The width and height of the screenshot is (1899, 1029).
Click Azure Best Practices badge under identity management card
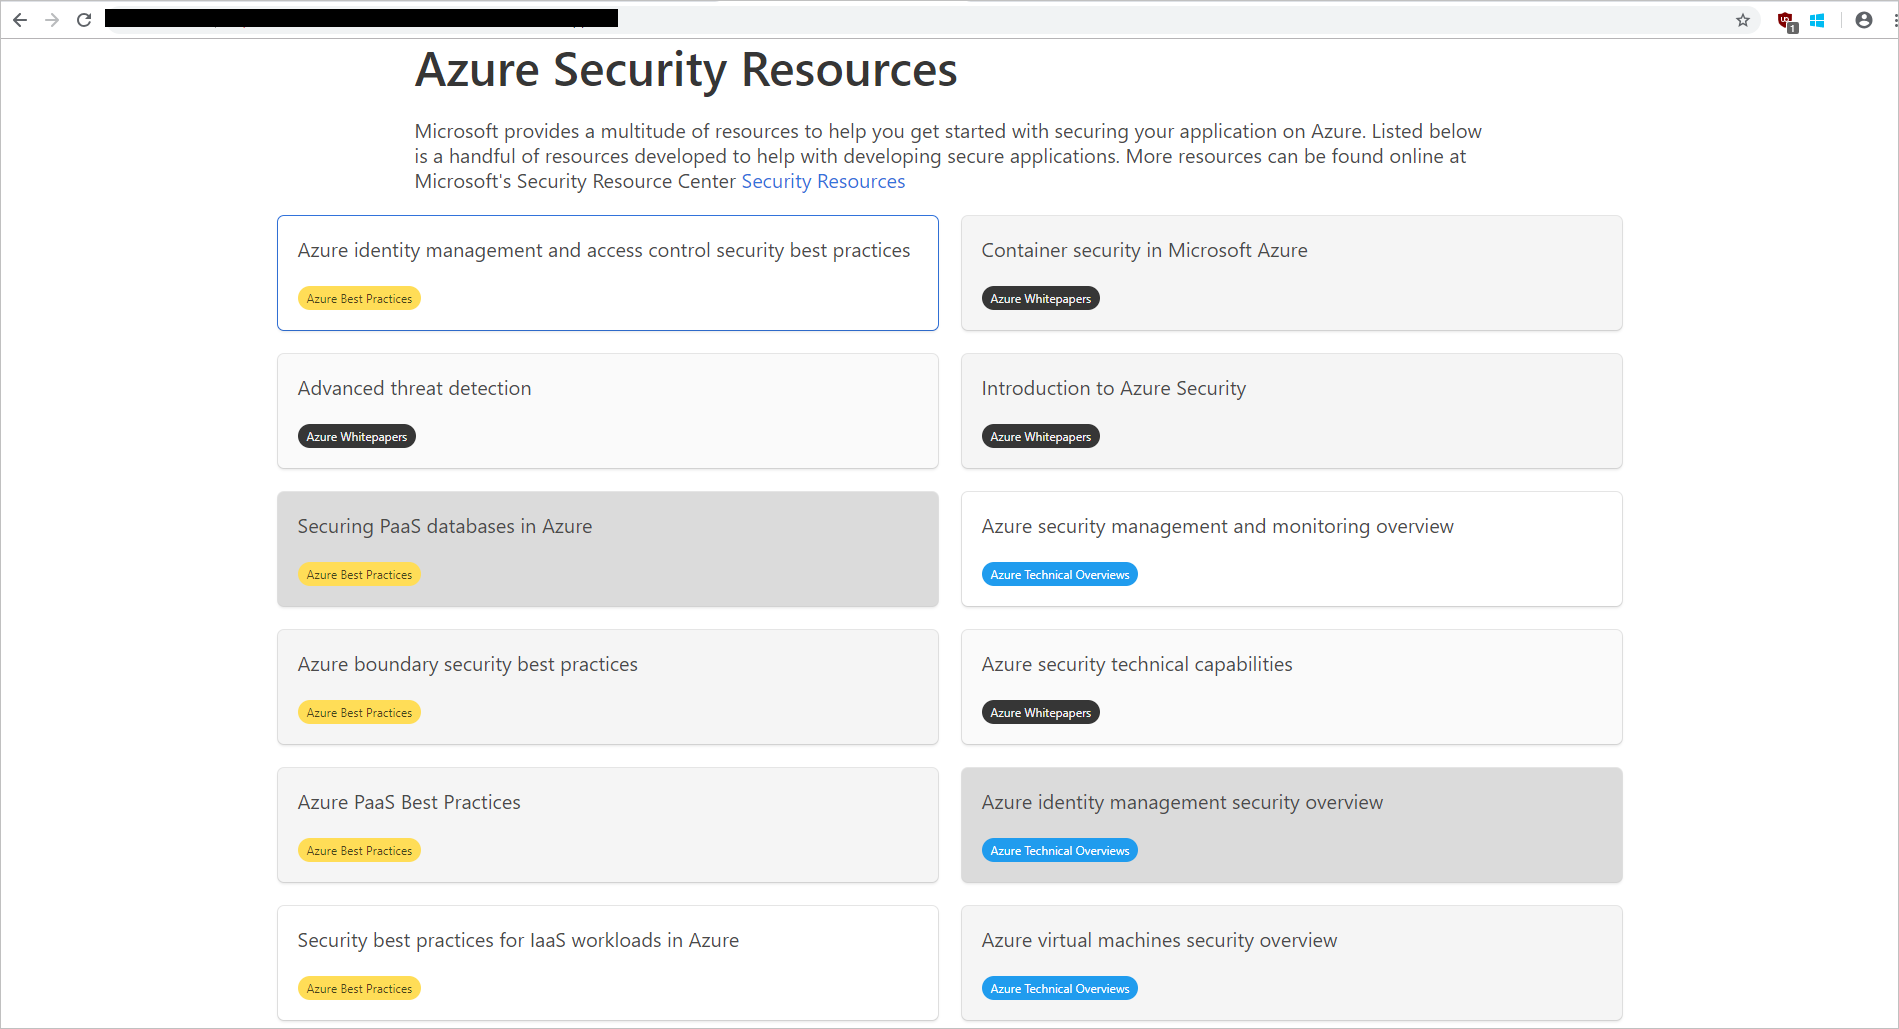(x=359, y=298)
